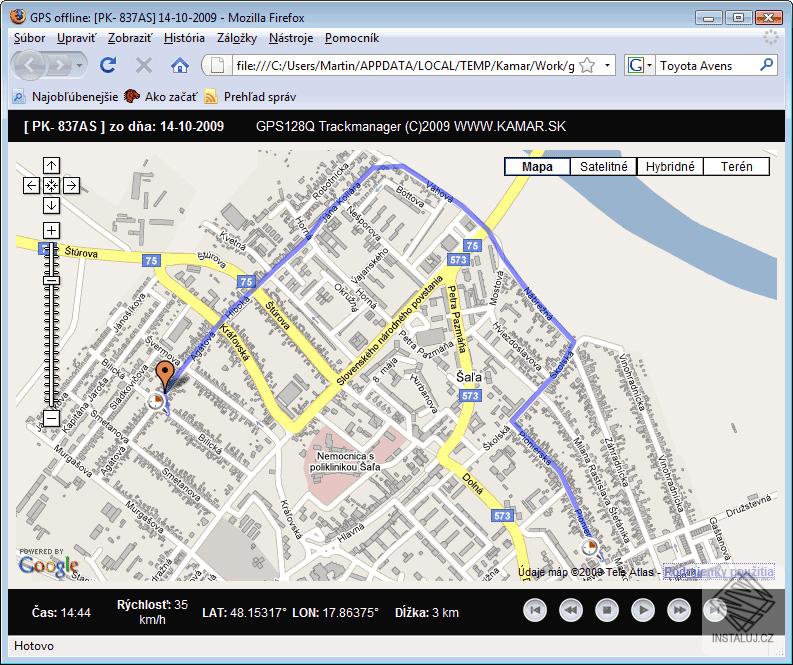Open the address bar history dropdown
Viewport: 793px width, 665px height.
click(607, 65)
